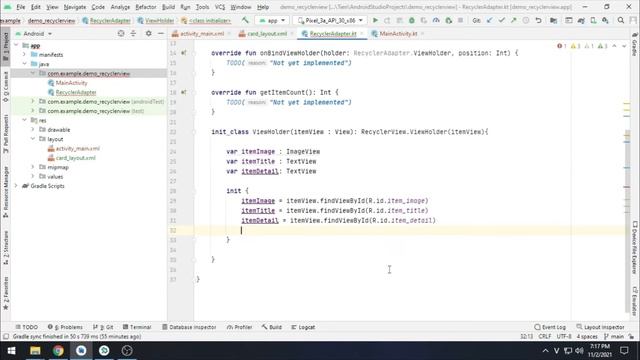640x360 pixels.
Task: Open the app run configuration dropdown
Action: click(x=272, y=20)
